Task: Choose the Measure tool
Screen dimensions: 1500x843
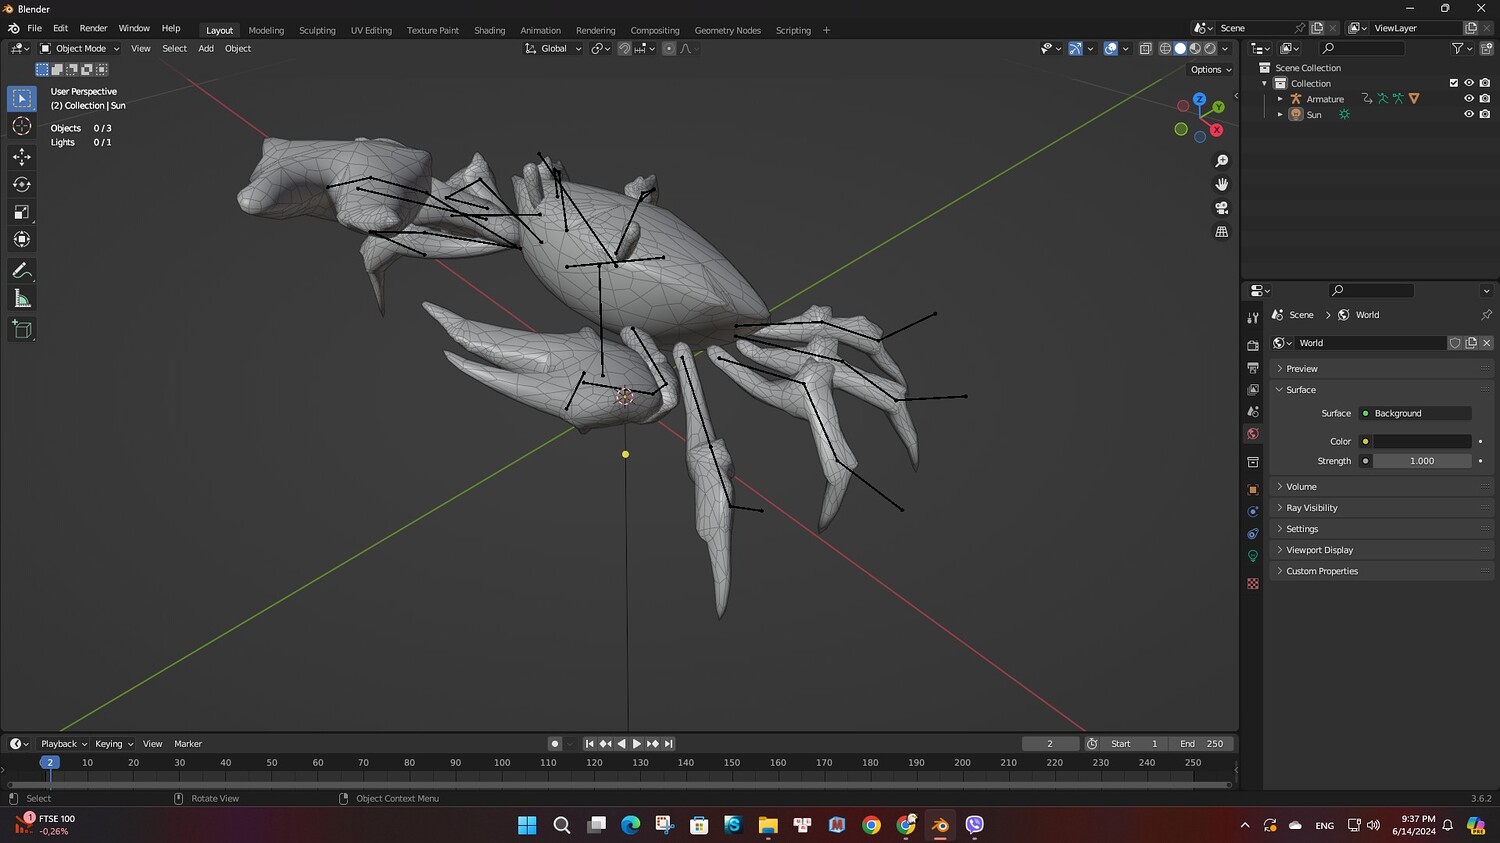Action: (21, 299)
